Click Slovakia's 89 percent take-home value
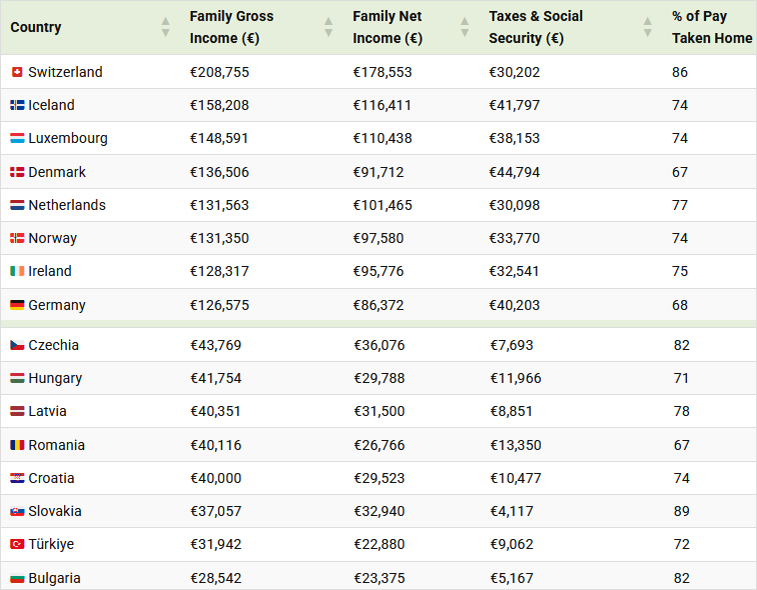The image size is (757, 590). point(681,511)
